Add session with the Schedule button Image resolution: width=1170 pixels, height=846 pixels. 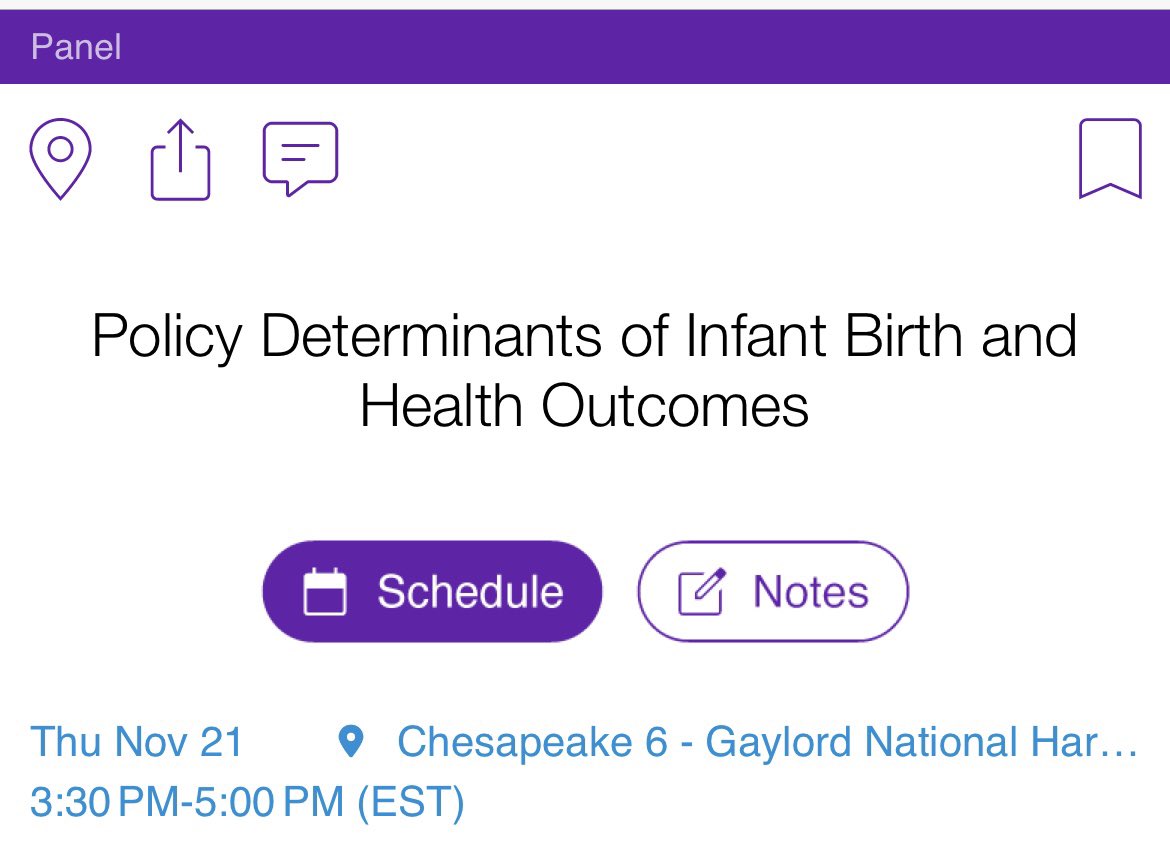432,592
